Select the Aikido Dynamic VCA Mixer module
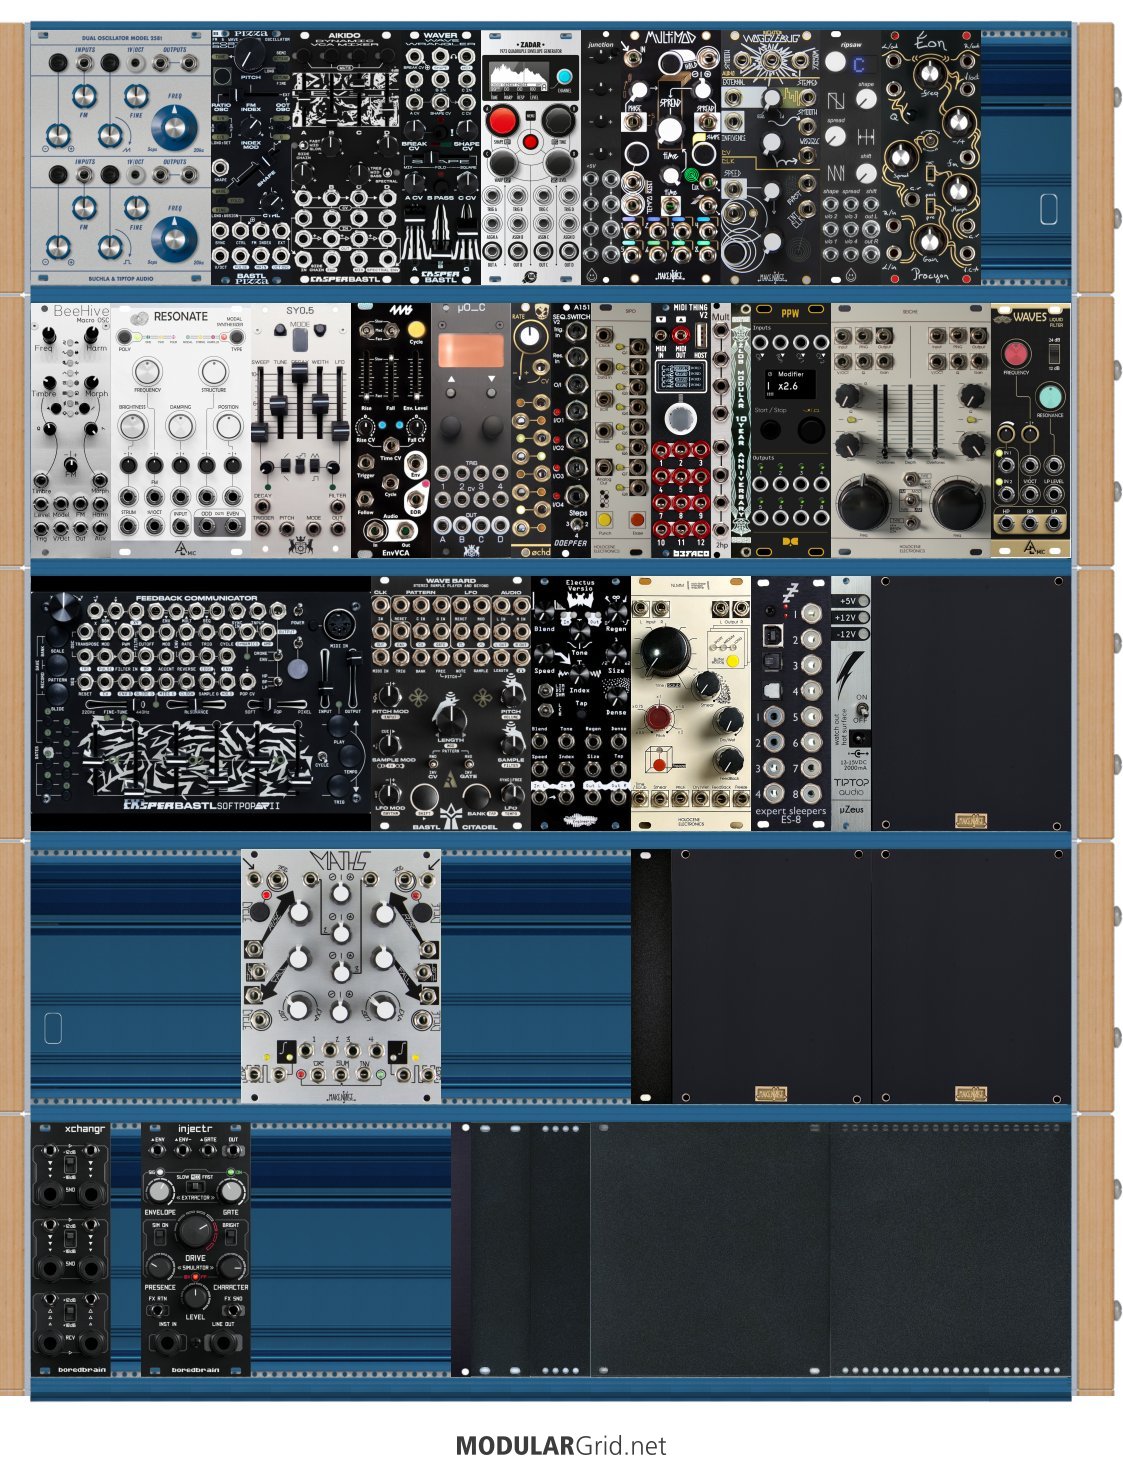This screenshot has width=1123, height=1467. 345,158
